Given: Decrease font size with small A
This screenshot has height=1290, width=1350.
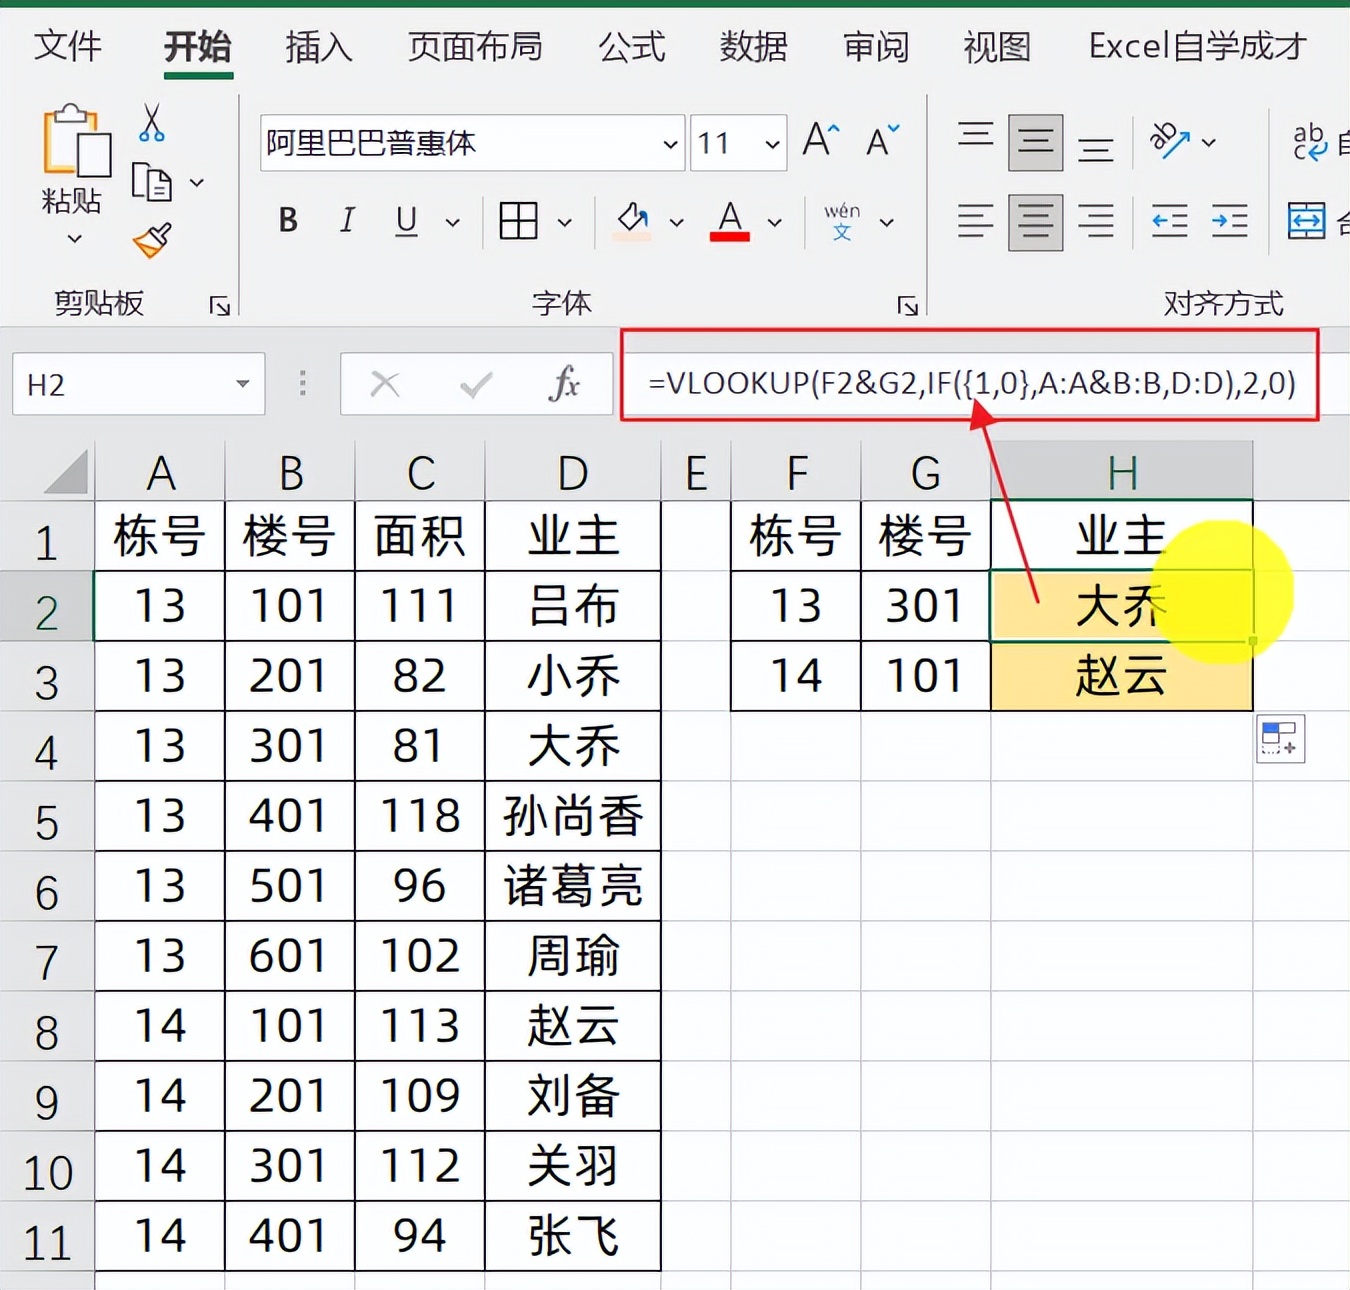Looking at the screenshot, I should pos(882,141).
